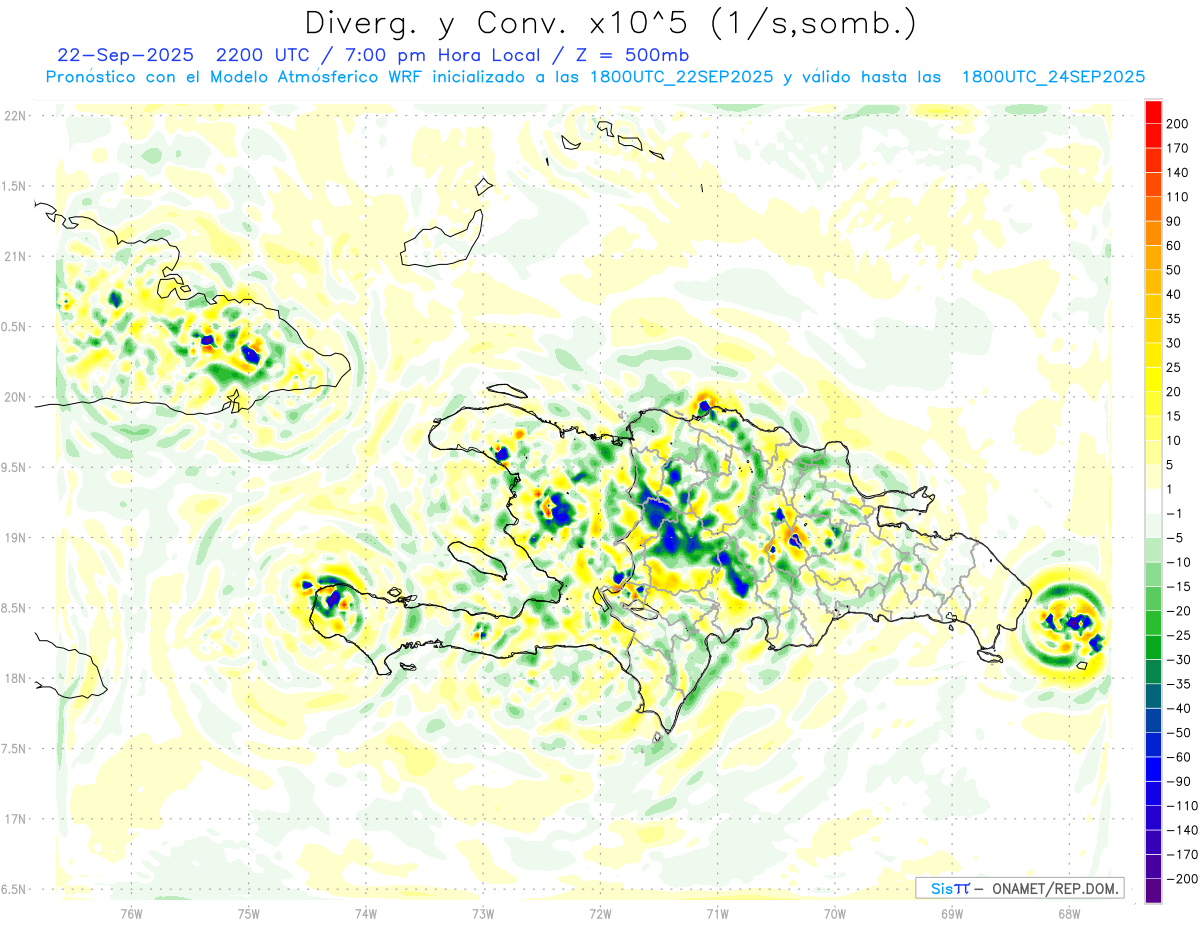Click the legend value '-90'
Screen dimensions: 1200x927
point(1178,782)
